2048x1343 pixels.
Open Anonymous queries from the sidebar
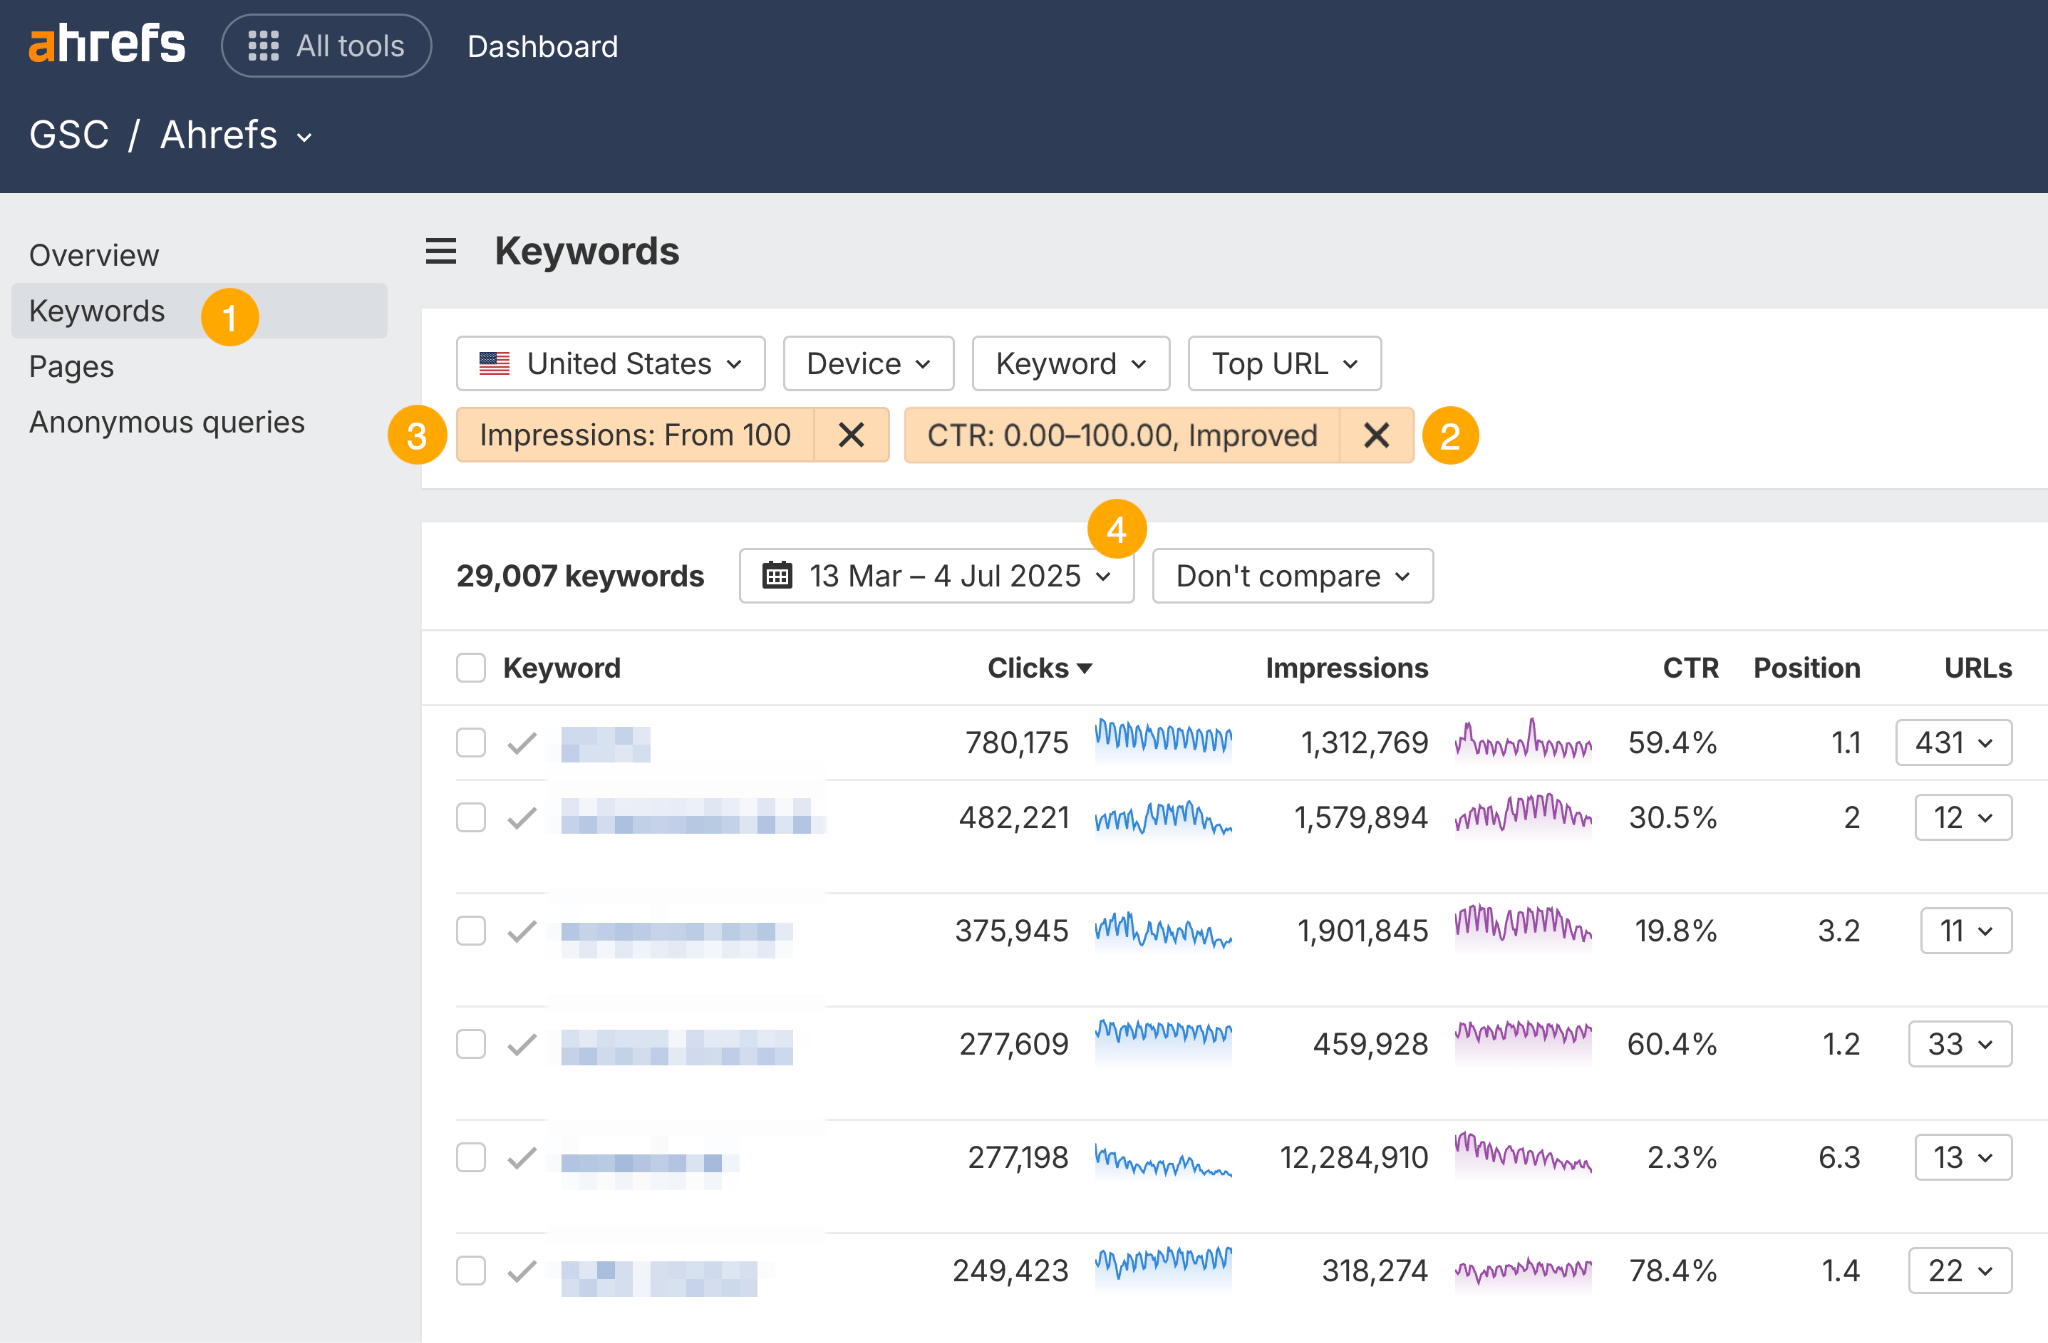(167, 422)
